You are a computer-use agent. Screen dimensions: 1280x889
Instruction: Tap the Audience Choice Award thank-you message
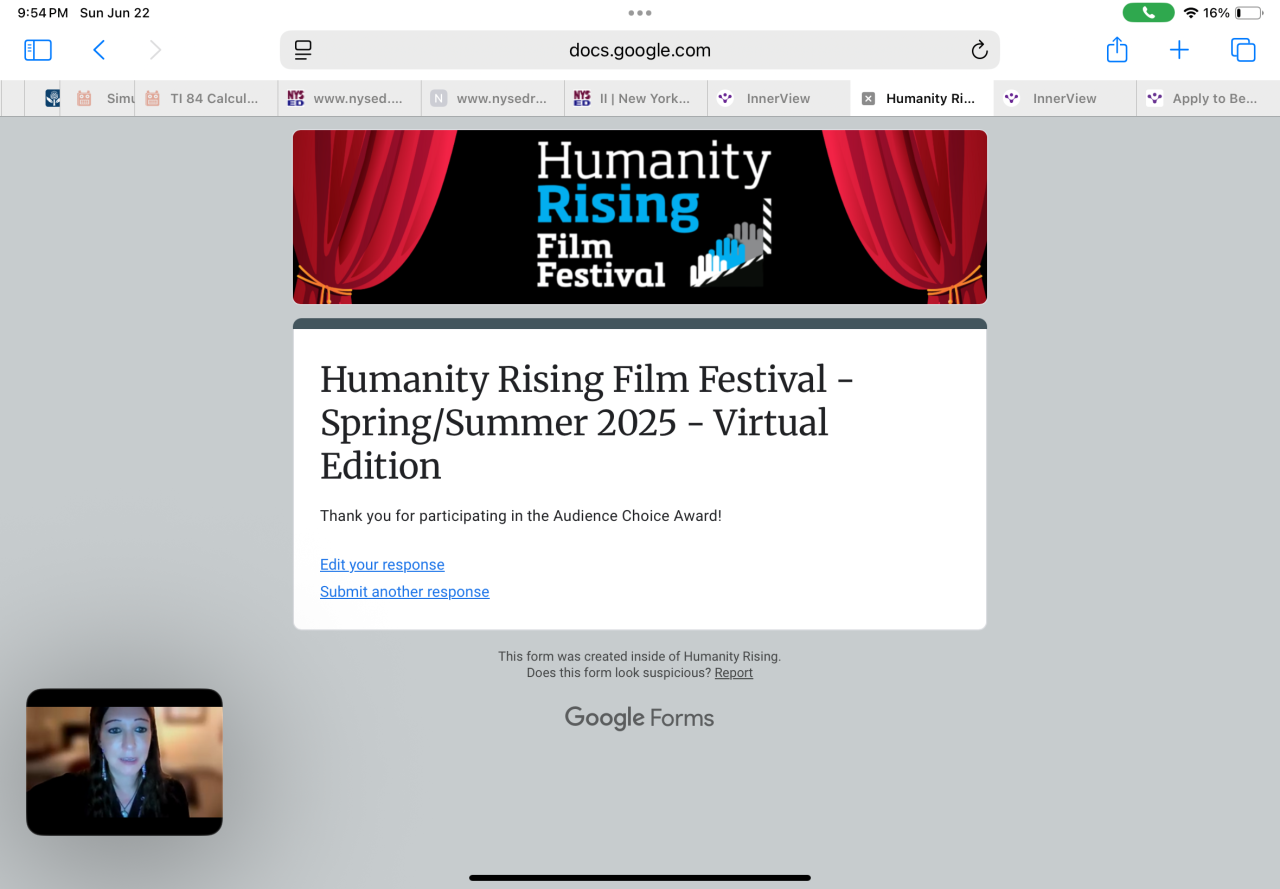click(521, 516)
